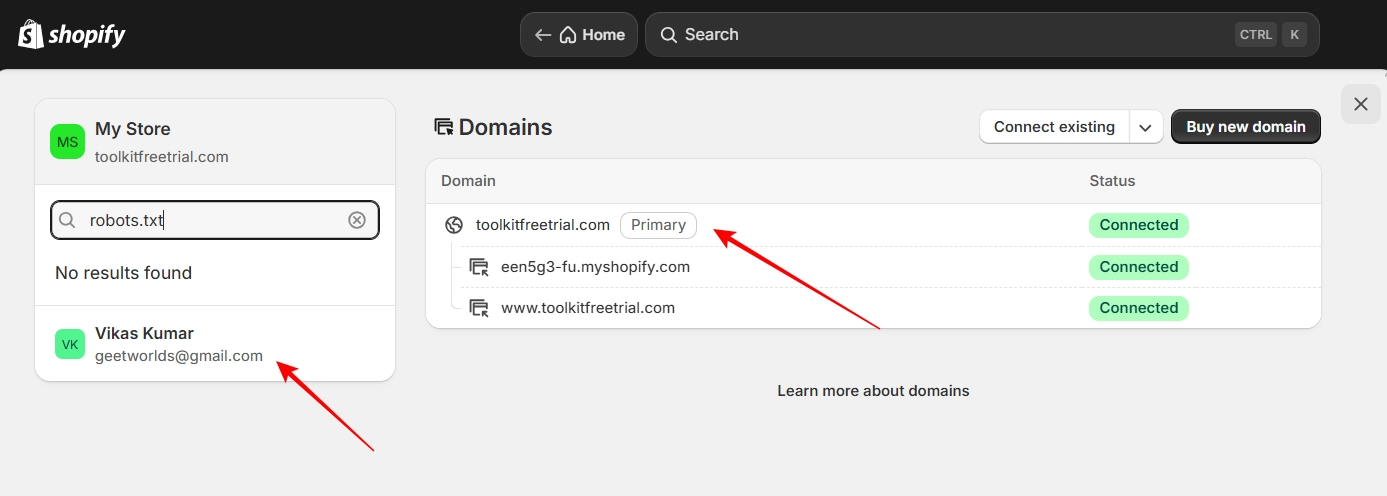Image resolution: width=1387 pixels, height=496 pixels.
Task: Click Buy new domain
Action: pos(1246,127)
